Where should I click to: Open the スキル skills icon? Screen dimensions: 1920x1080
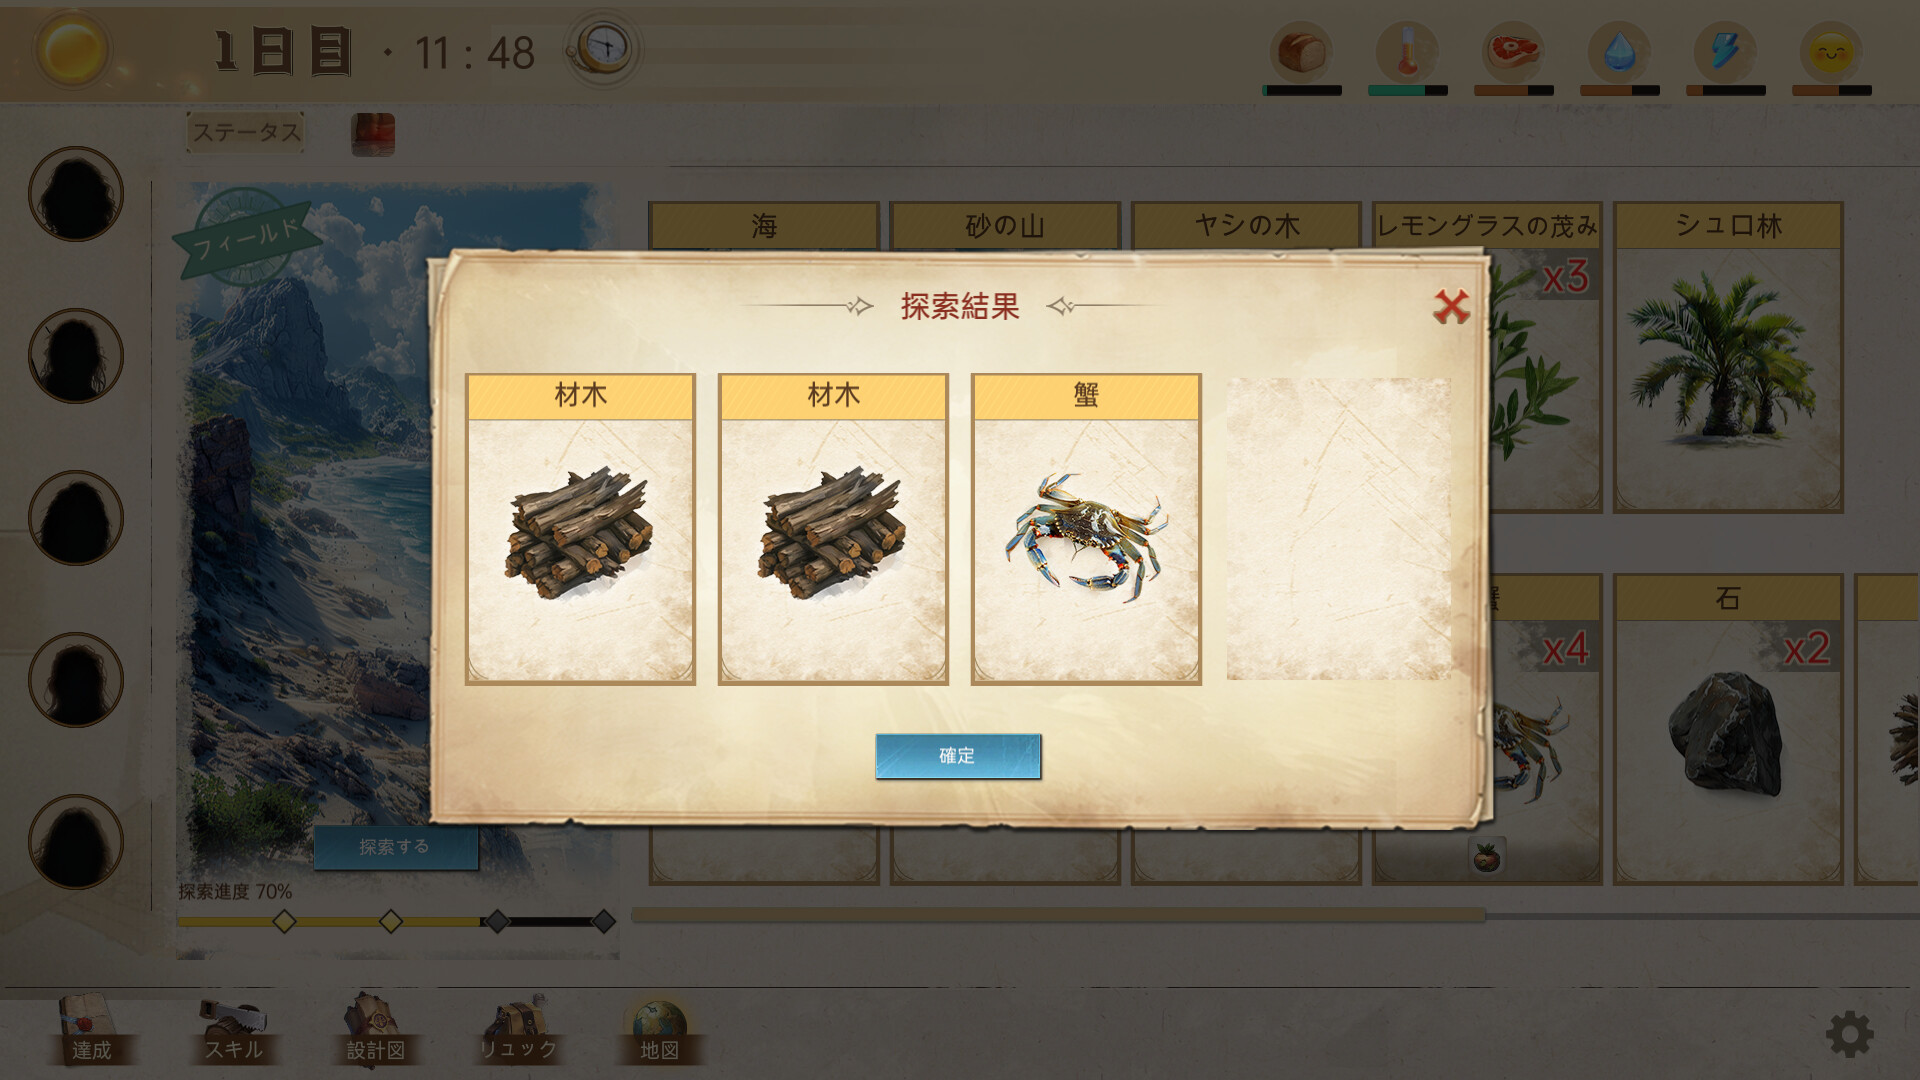234,1030
